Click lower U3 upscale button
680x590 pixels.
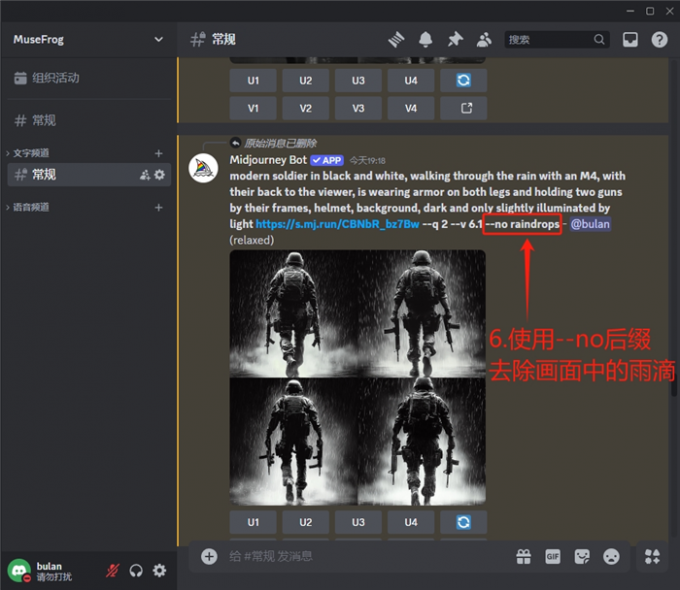(x=358, y=522)
